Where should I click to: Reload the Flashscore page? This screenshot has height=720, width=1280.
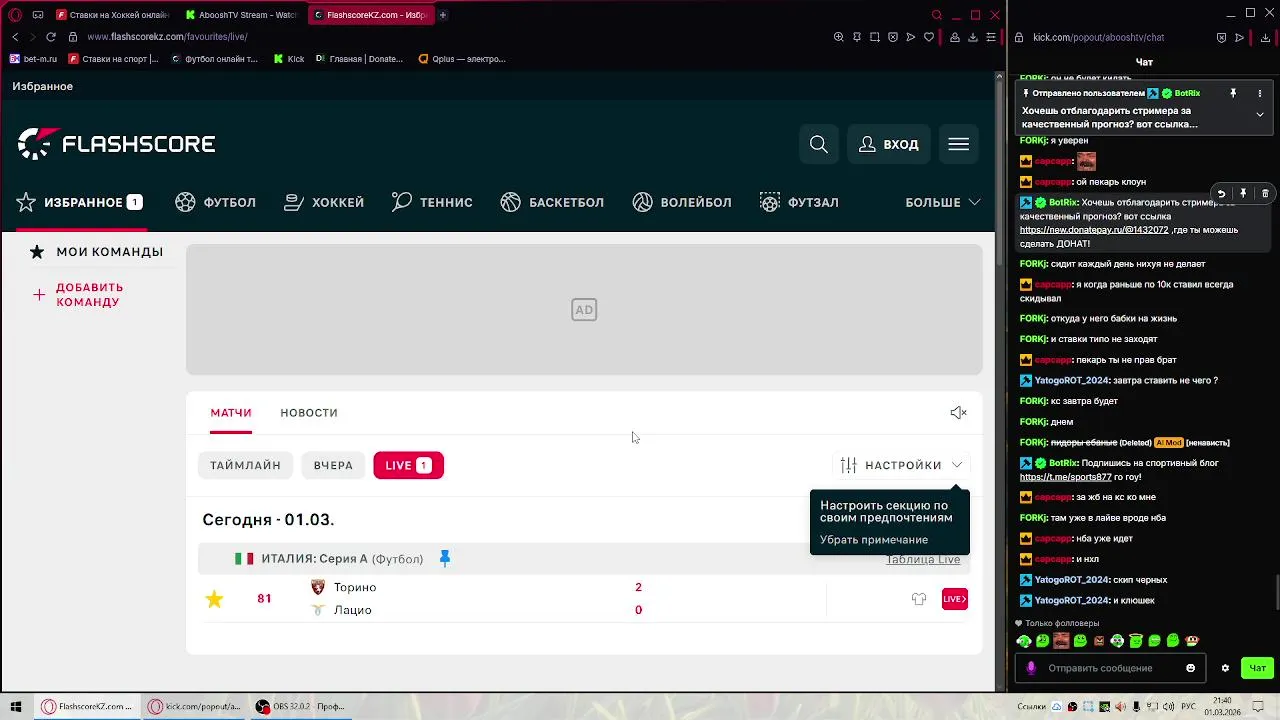click(51, 37)
